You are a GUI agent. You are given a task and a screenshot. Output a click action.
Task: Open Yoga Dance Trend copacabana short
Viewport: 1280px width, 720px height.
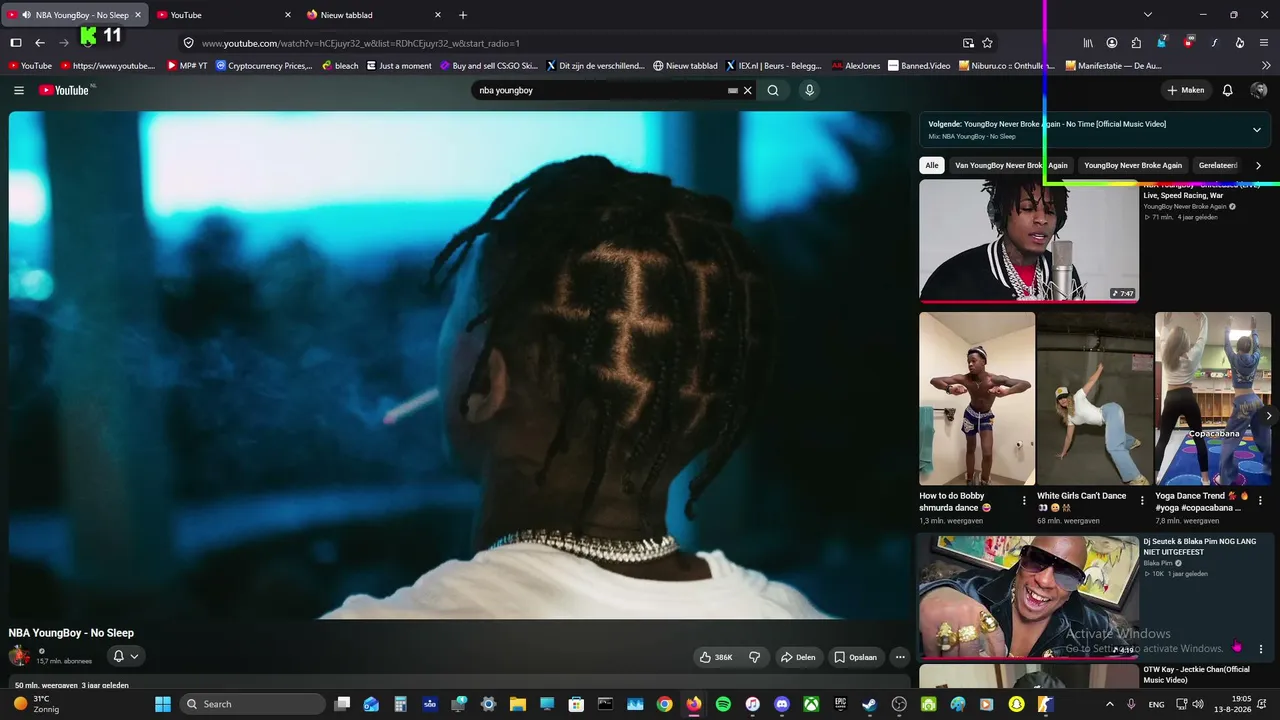coord(1213,399)
